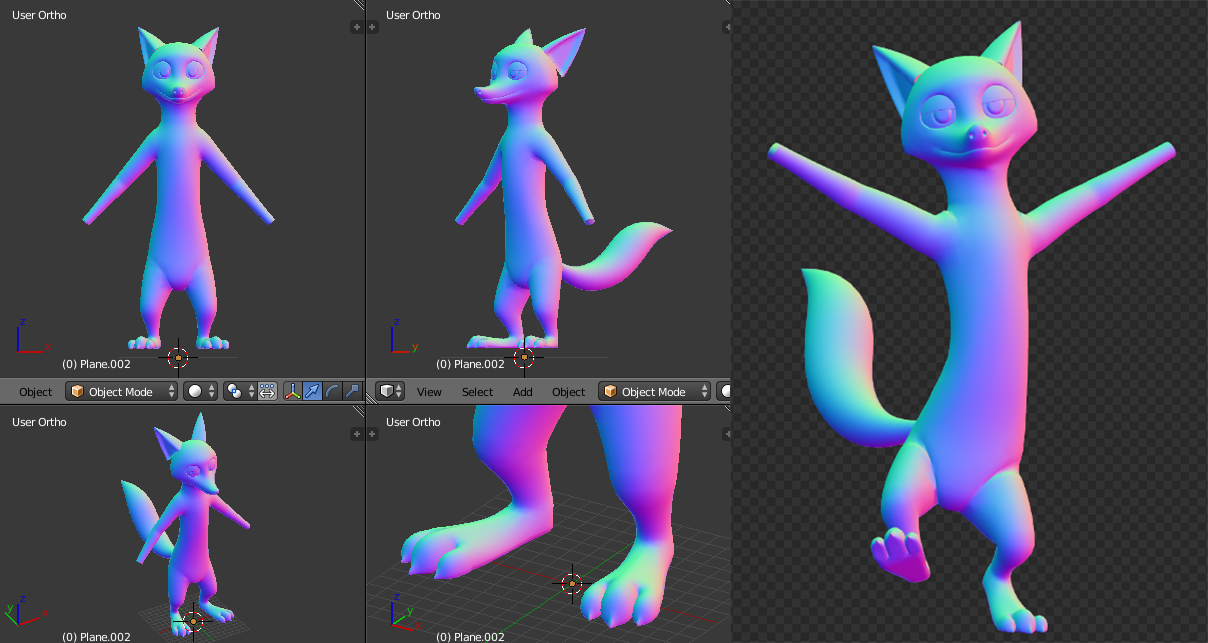Click split-area corner widget of front-view viewport
Screen dimensions: 1208x643
pyautogui.click(x=358, y=6)
